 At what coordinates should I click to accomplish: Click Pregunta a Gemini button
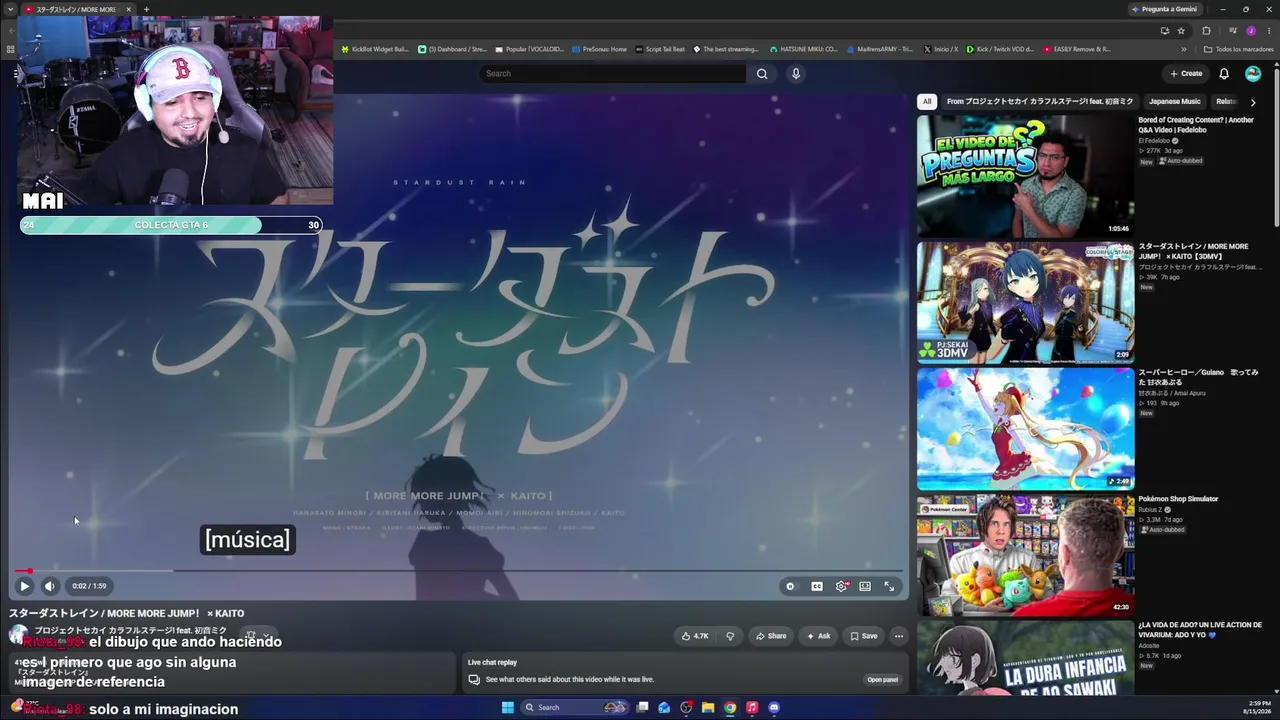coord(1164,9)
